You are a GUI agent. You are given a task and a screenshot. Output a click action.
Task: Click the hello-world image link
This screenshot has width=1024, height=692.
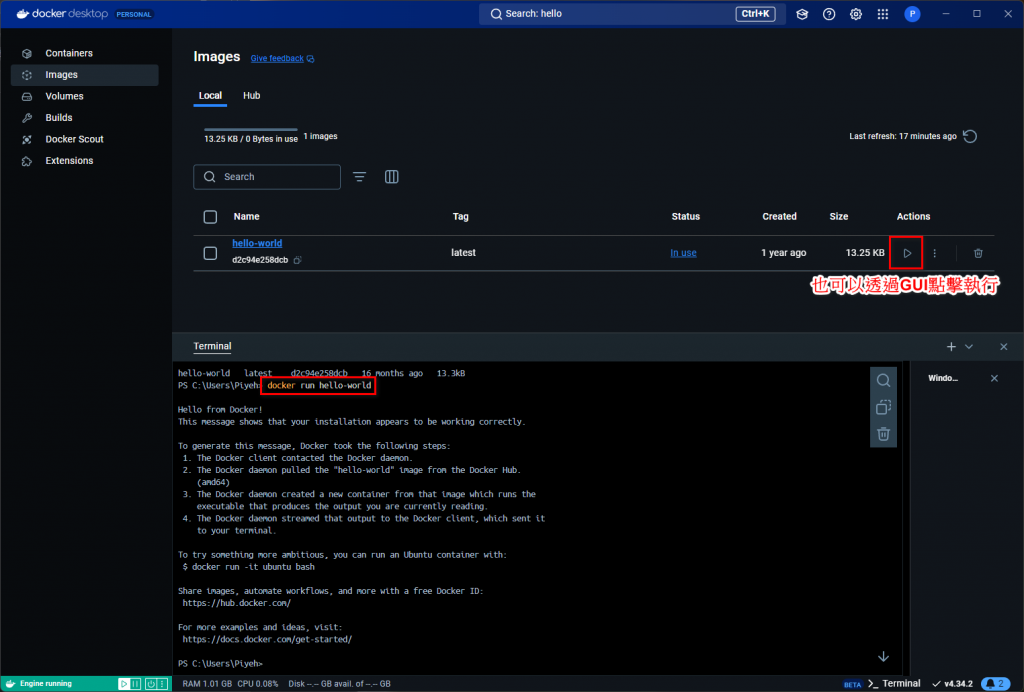pos(257,243)
